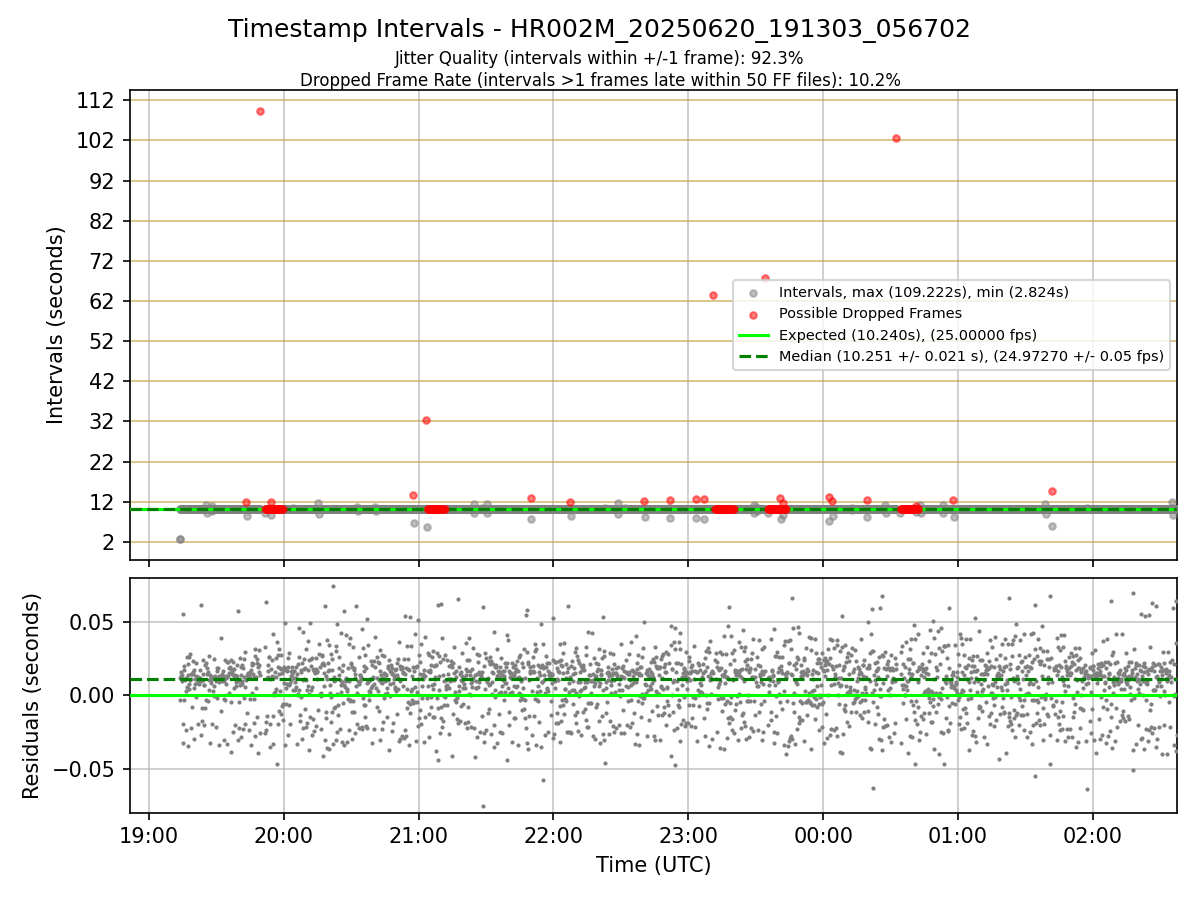Click the solid green line sample in the legend
Viewport: 1200px width, 900px height.
753,335
